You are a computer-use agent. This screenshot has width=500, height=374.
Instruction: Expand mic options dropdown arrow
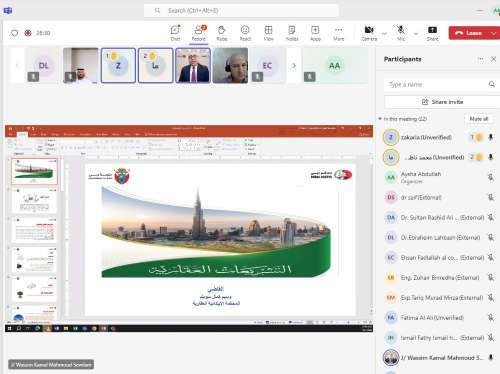click(x=416, y=33)
